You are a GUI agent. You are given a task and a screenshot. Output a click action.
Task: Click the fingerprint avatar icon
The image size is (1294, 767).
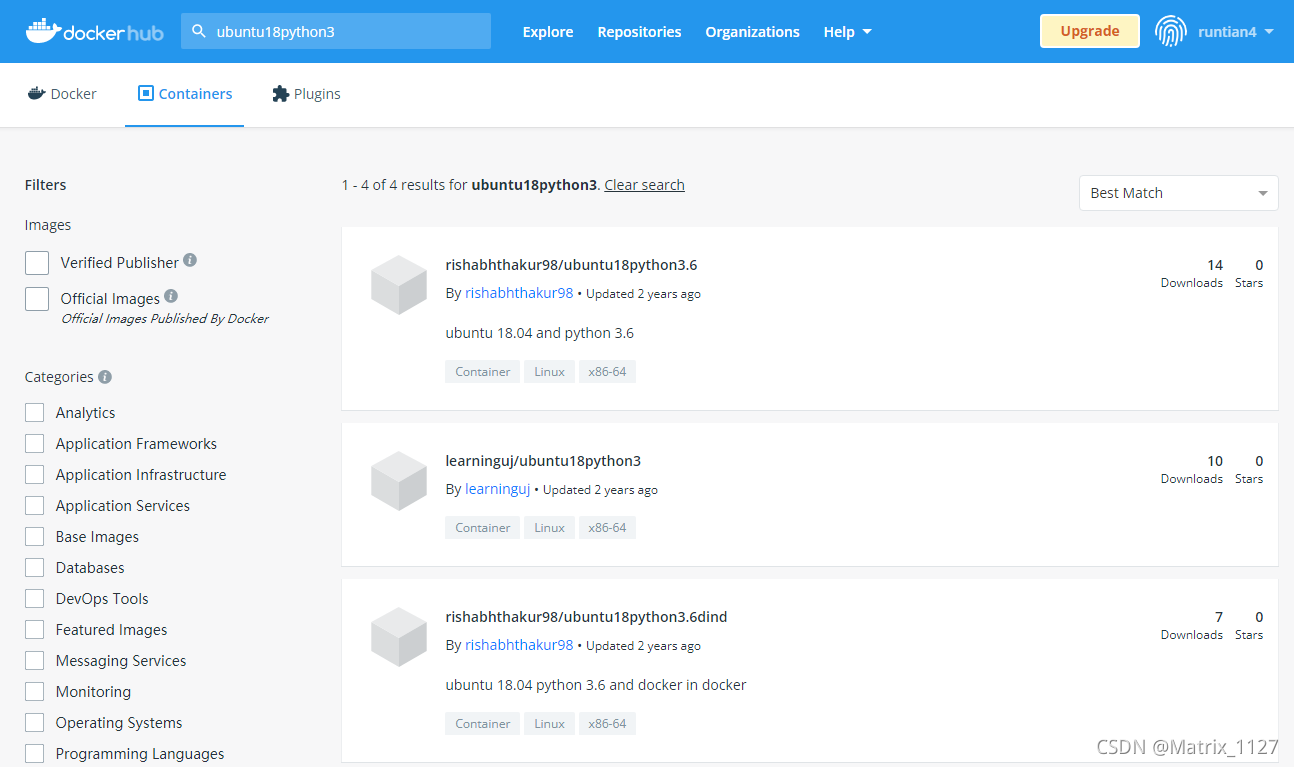1171,31
